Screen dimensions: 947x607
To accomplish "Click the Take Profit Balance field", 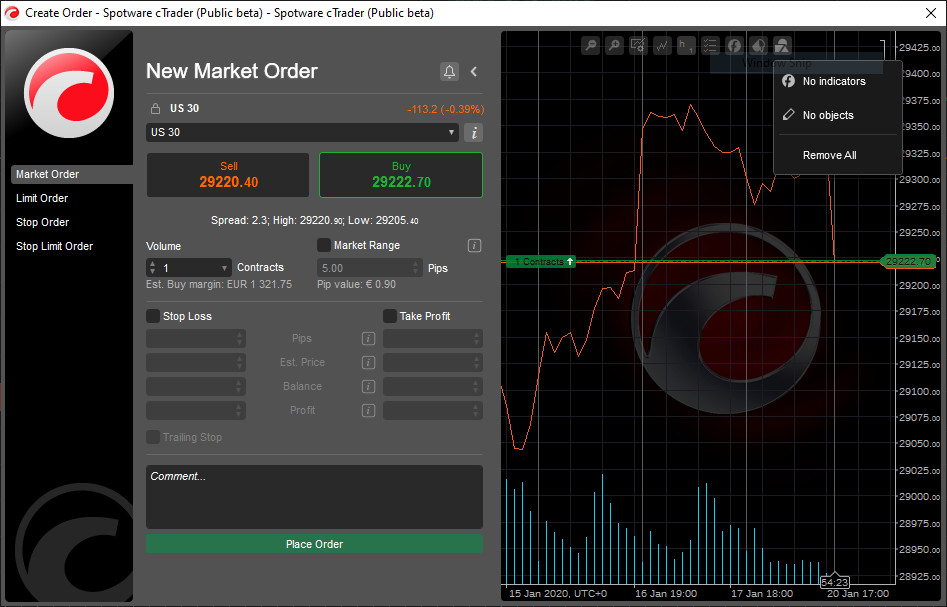I will click(432, 387).
